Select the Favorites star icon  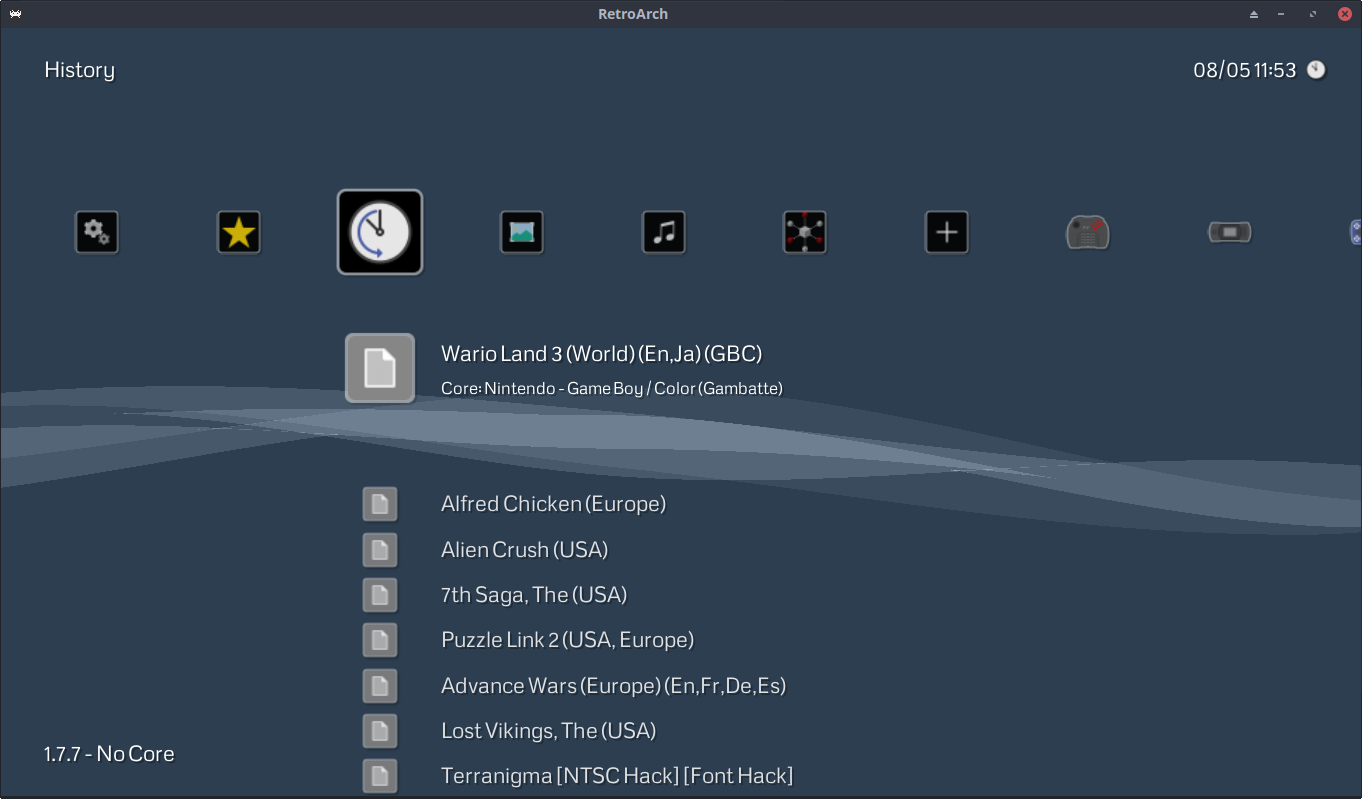tap(239, 233)
